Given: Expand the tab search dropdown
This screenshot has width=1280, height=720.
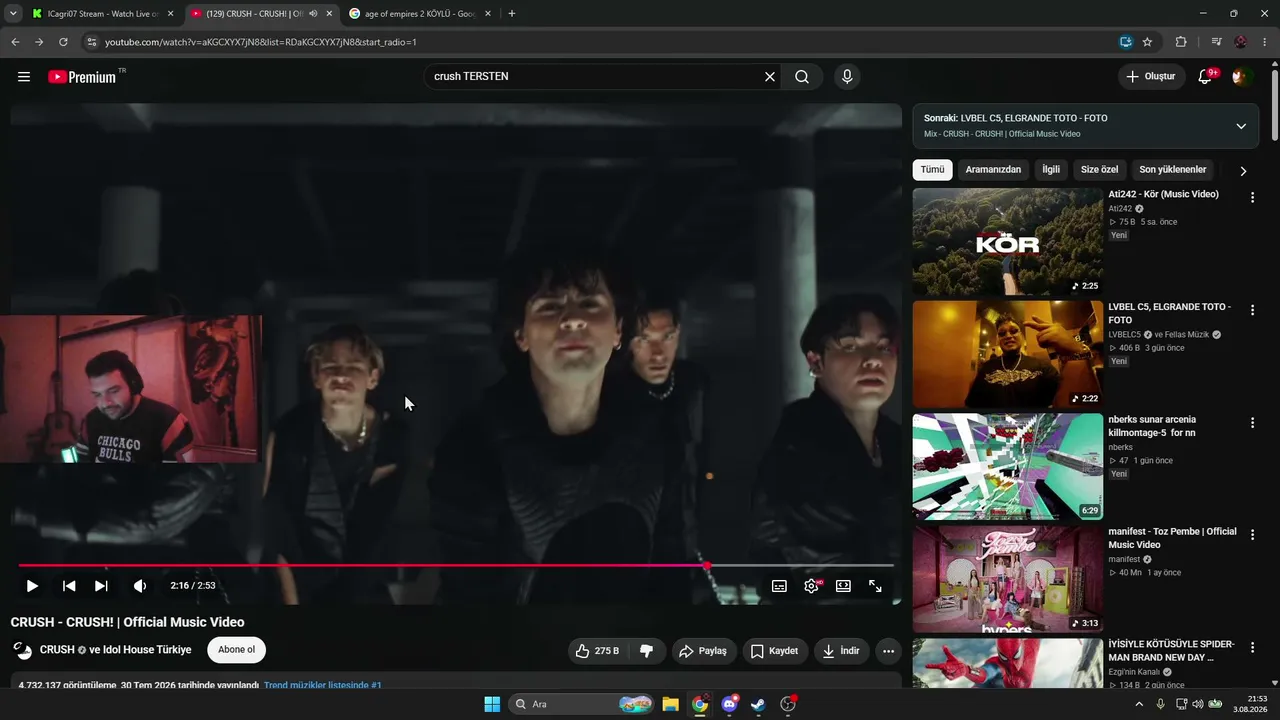Looking at the screenshot, I should (x=13, y=14).
